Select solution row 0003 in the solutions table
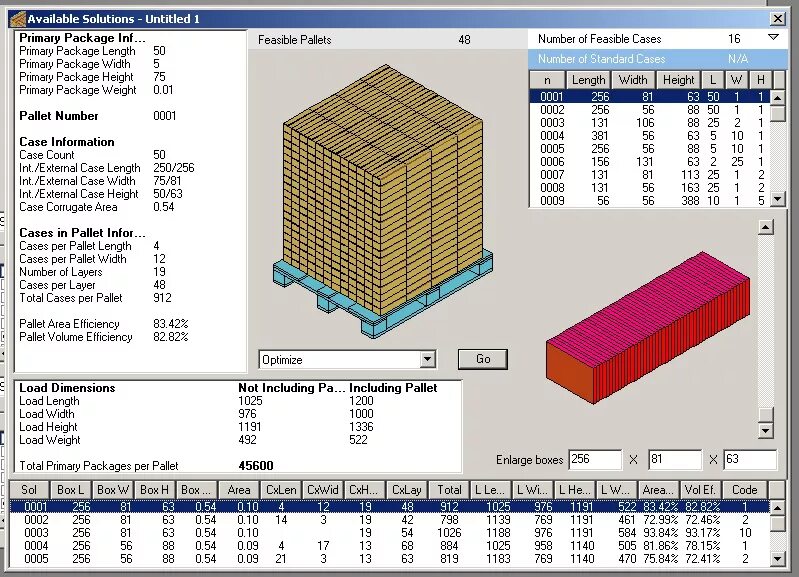 [389, 533]
